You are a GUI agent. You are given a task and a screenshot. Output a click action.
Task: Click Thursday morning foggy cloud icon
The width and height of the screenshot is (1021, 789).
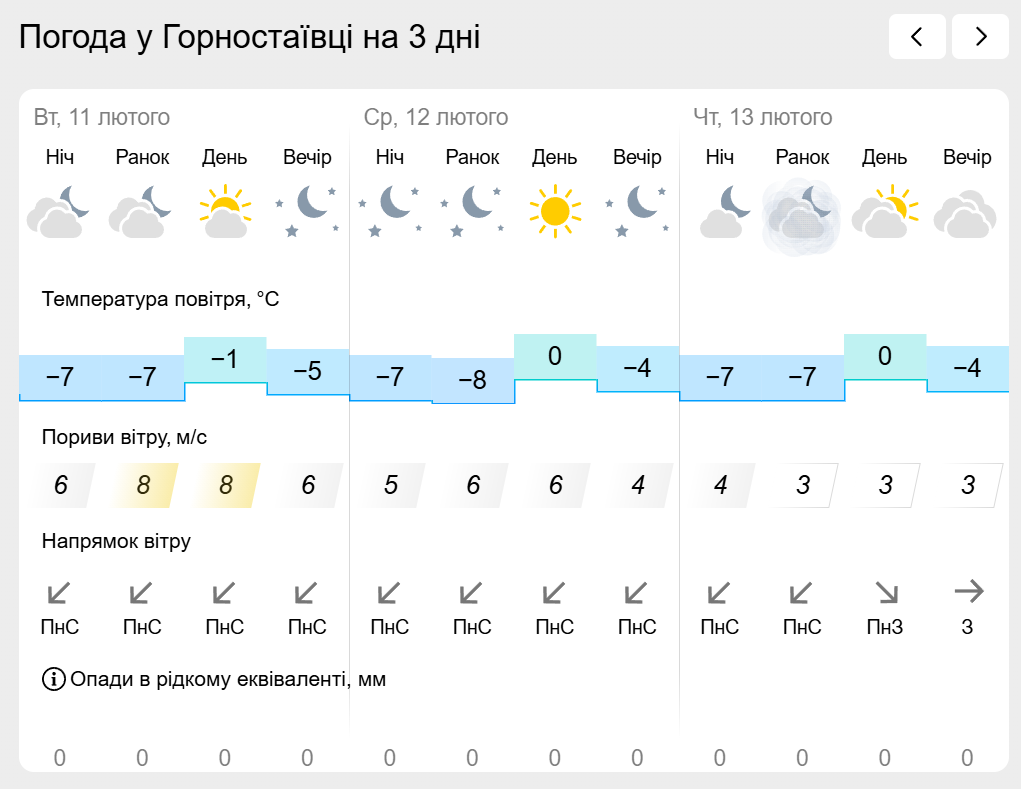point(802,217)
